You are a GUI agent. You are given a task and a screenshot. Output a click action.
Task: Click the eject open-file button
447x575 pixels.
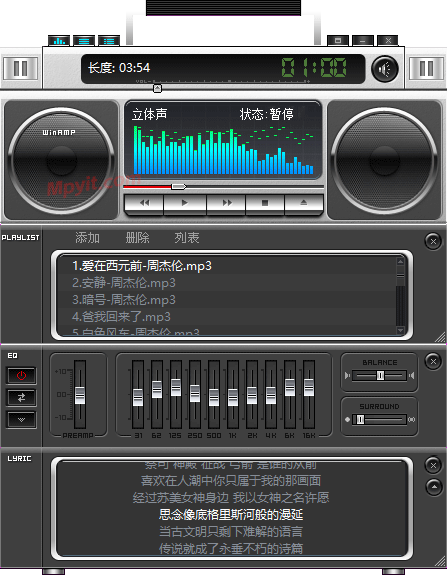point(304,203)
